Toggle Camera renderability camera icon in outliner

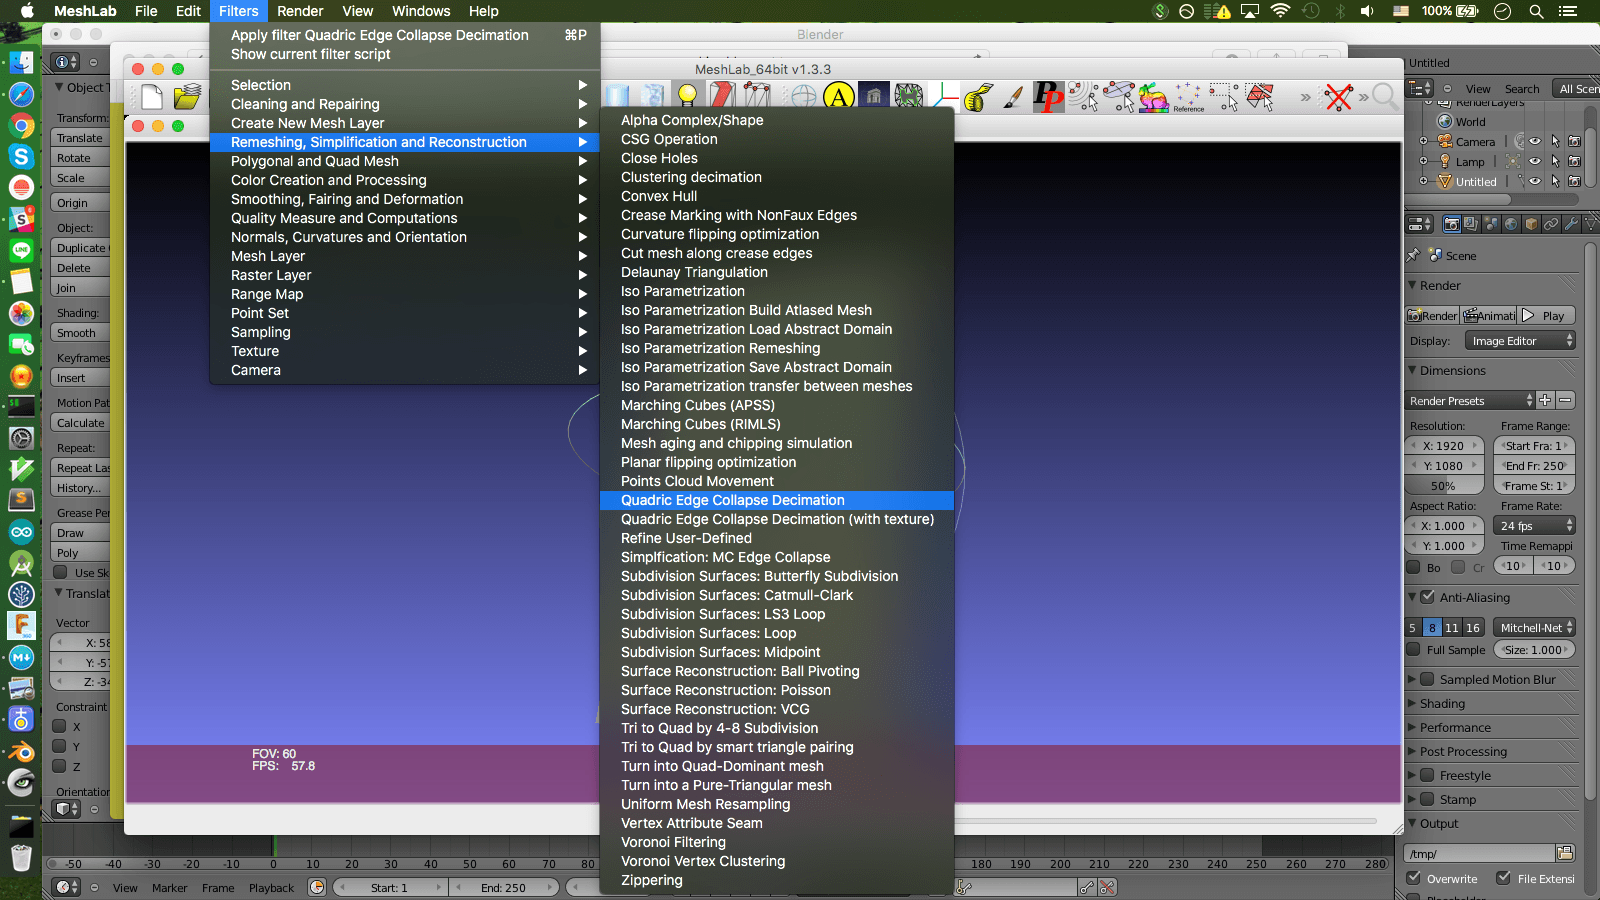[x=1574, y=142]
